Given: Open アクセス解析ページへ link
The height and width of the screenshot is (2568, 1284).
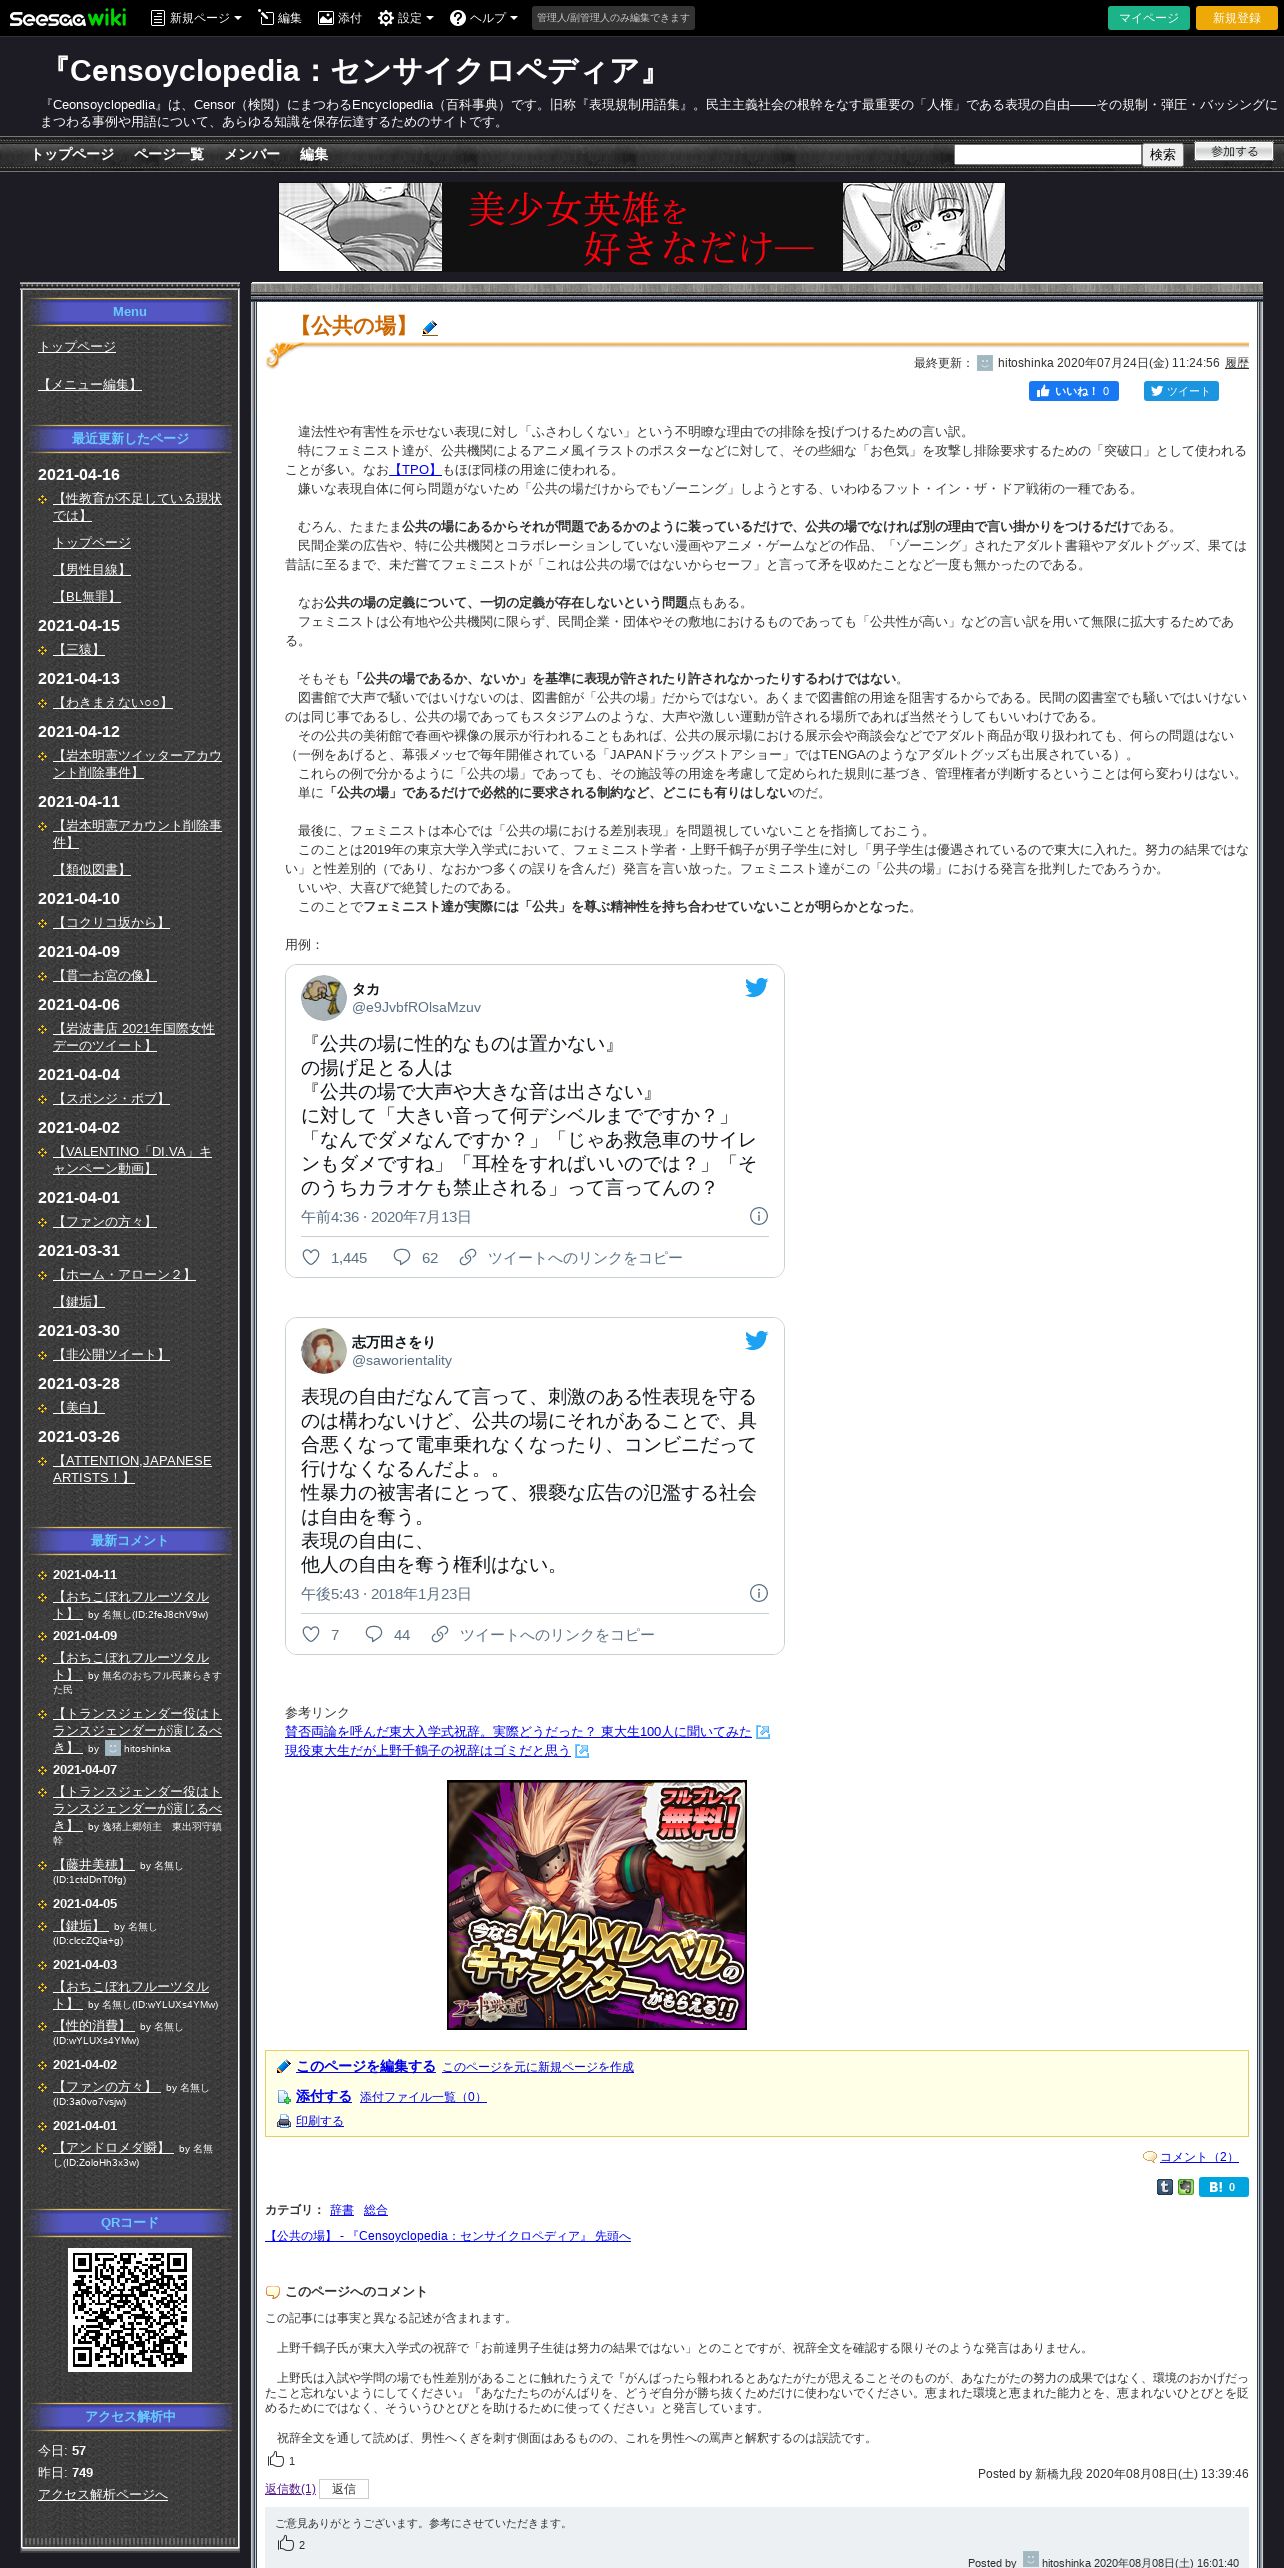Looking at the screenshot, I should (103, 2495).
